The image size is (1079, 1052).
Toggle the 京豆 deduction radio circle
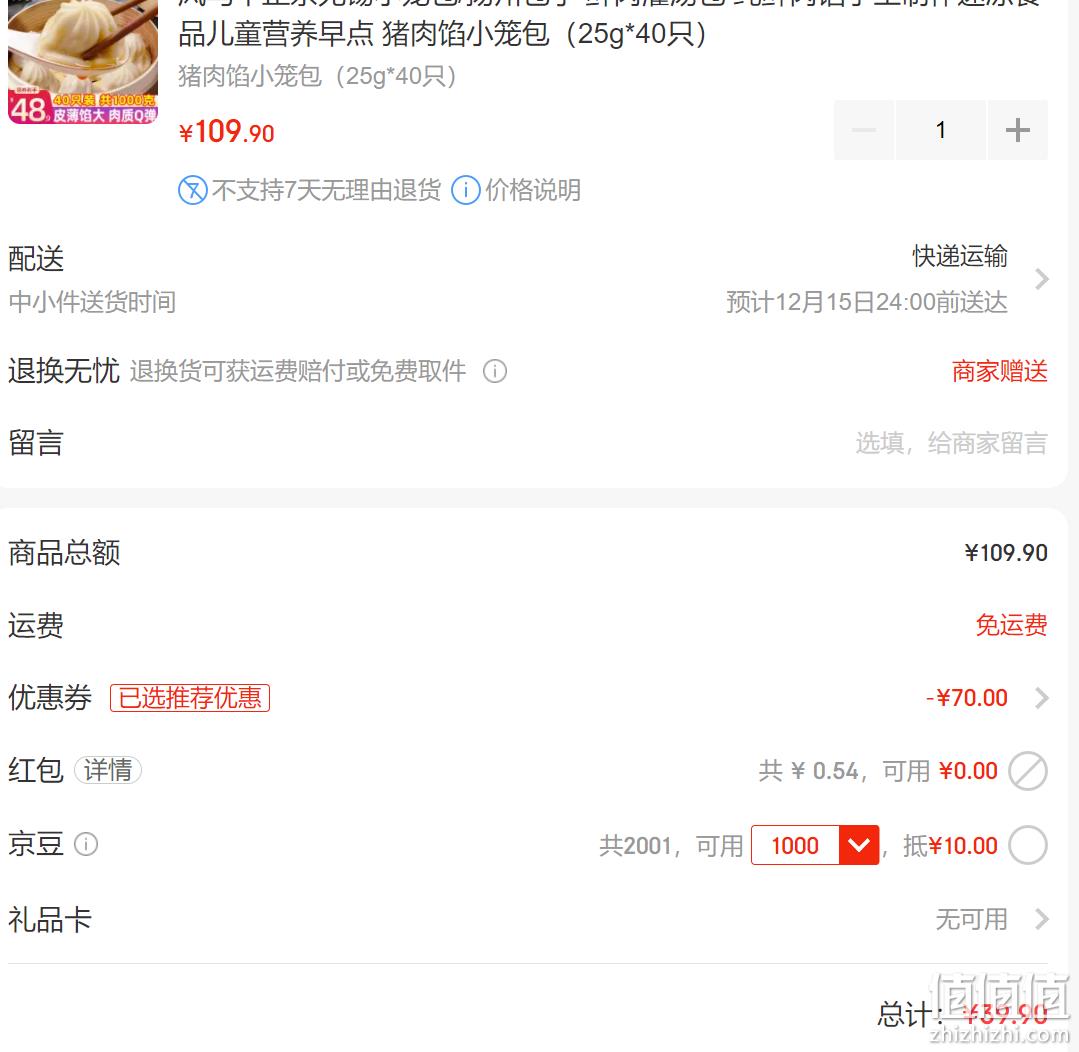tap(1028, 845)
